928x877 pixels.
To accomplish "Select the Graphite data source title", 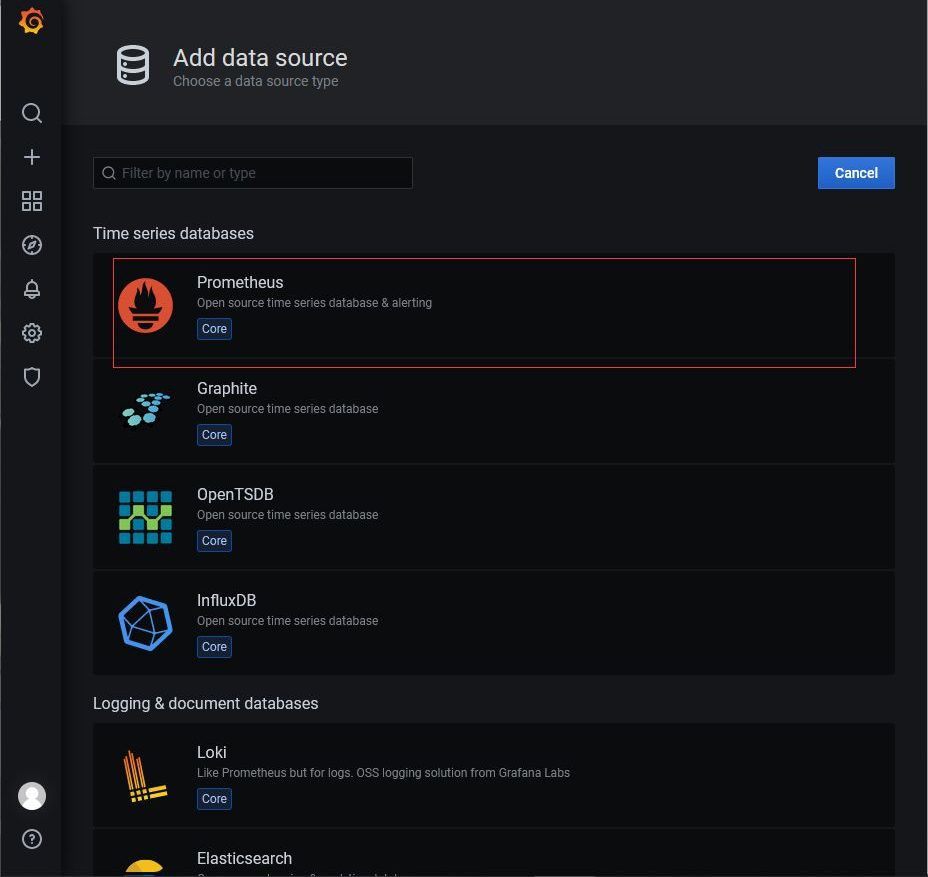I will [227, 388].
